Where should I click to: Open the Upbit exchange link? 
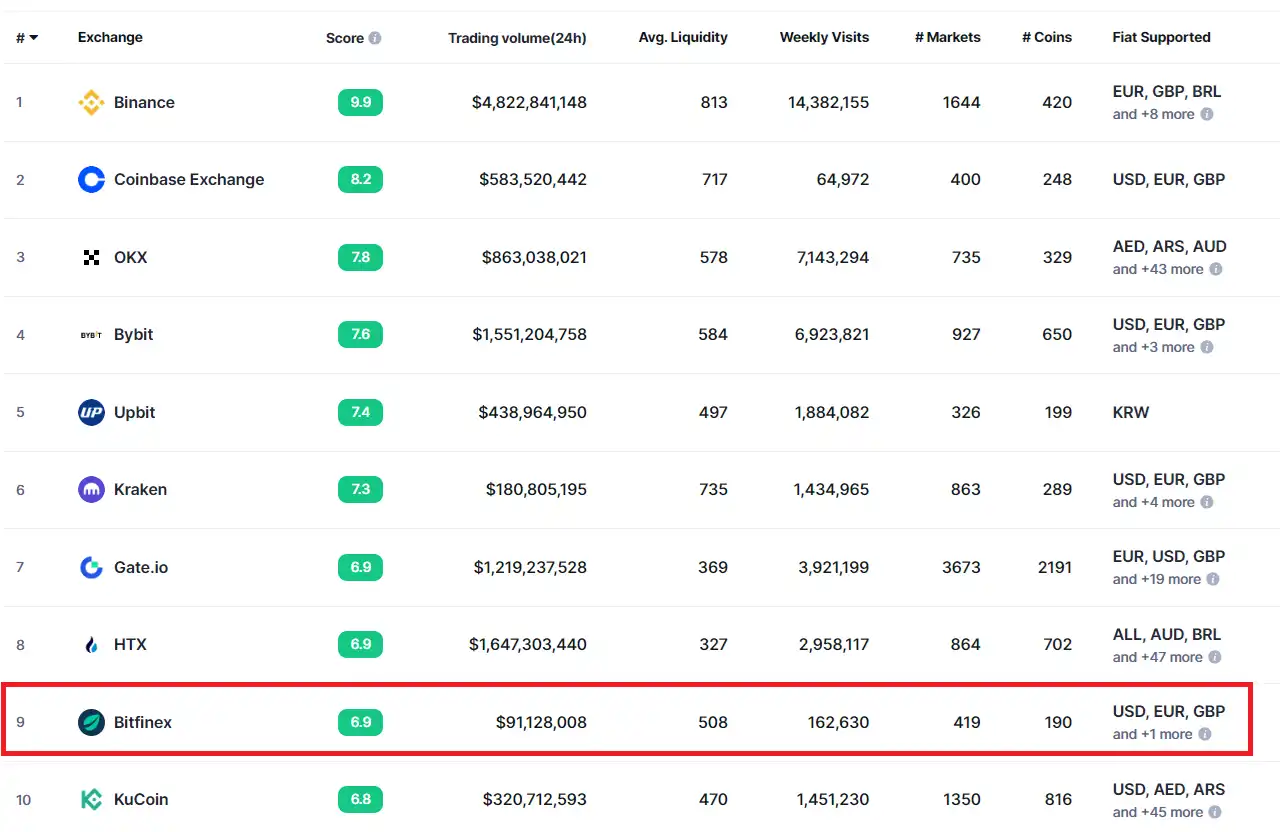click(x=134, y=412)
